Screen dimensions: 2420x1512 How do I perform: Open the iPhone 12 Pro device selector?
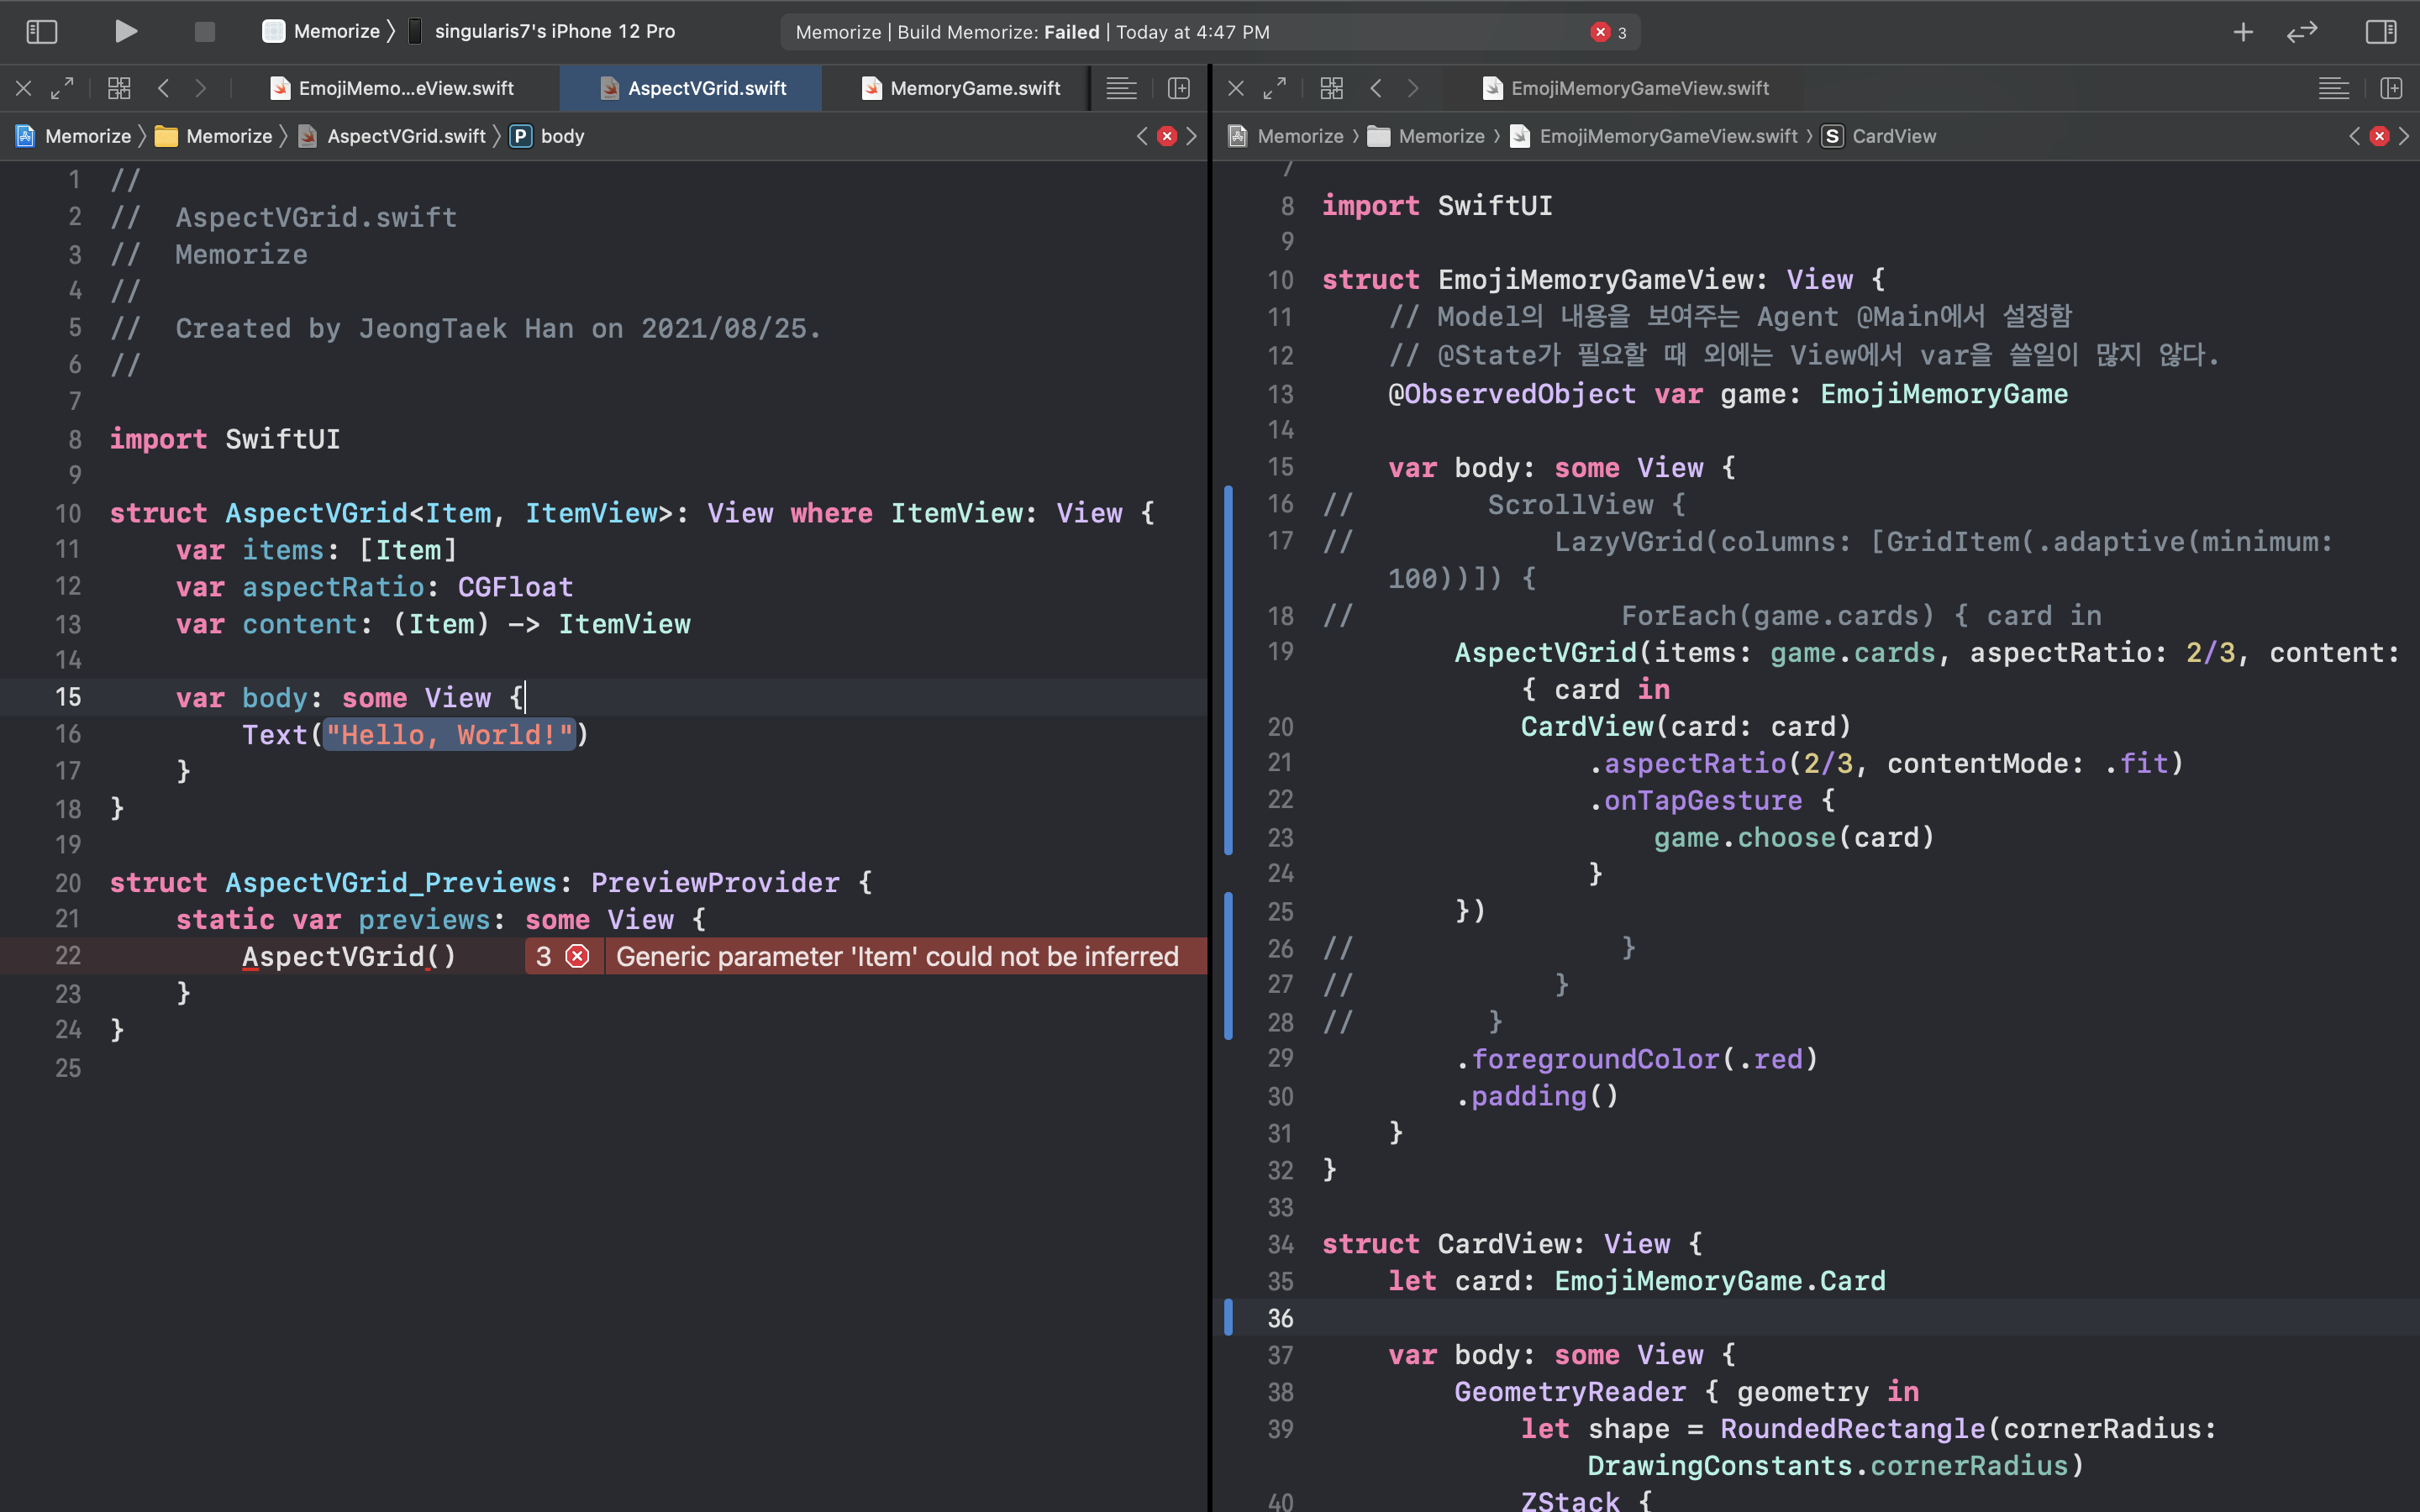click(x=554, y=31)
